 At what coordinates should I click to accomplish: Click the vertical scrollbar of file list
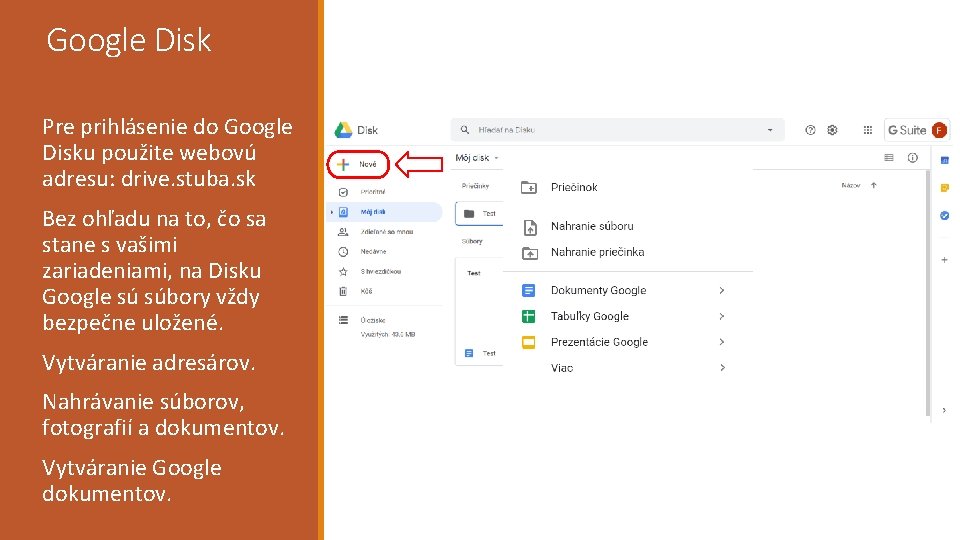coord(928,293)
